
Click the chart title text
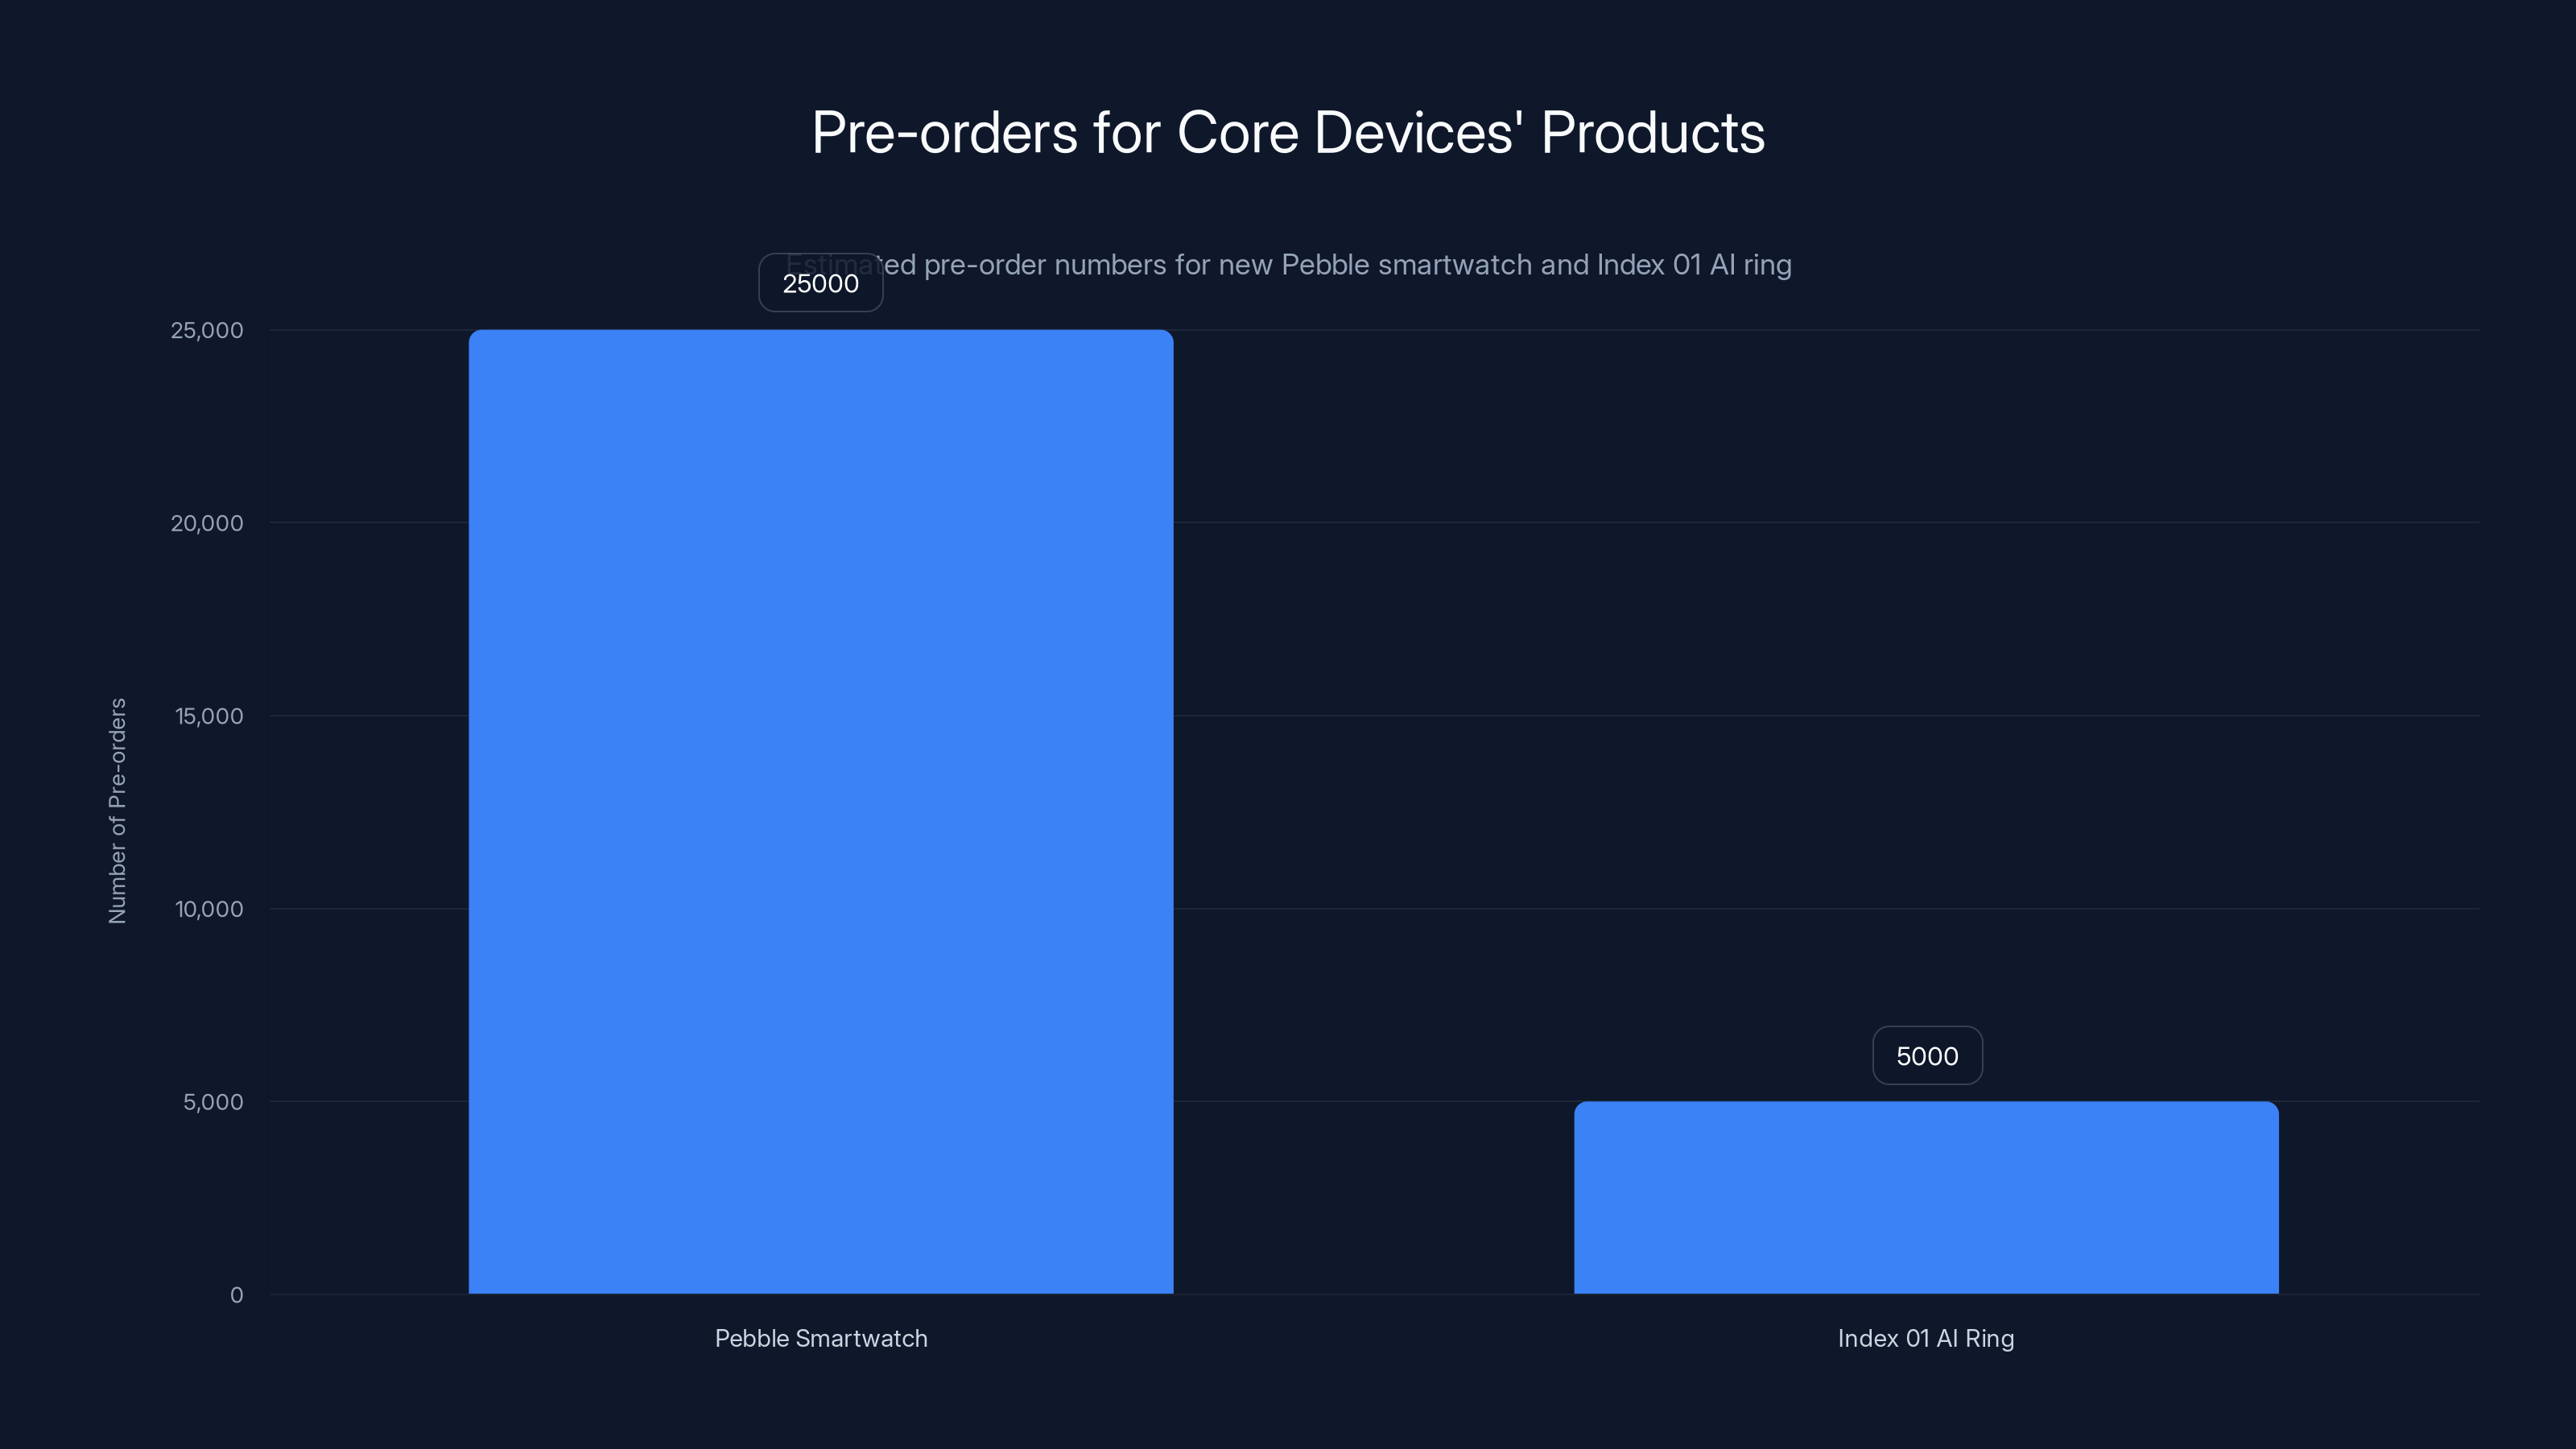click(1288, 131)
